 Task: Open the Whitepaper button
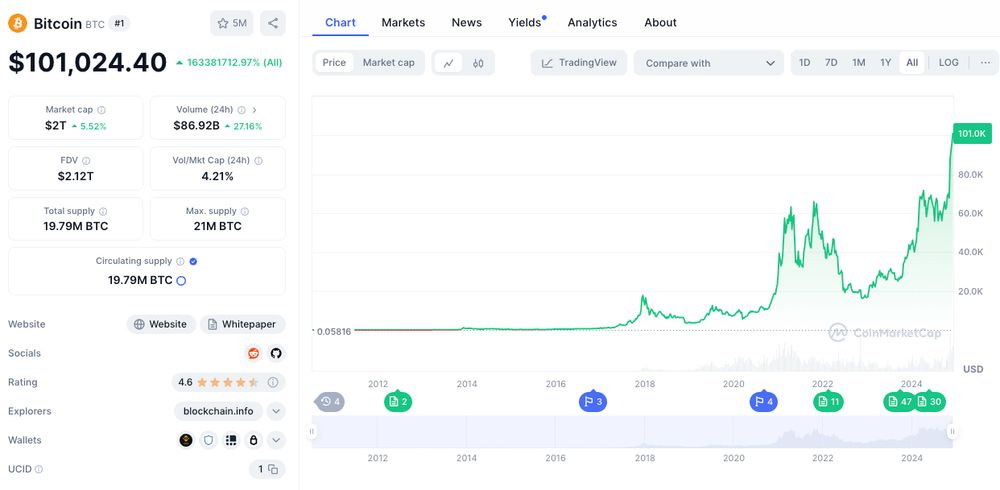(242, 324)
